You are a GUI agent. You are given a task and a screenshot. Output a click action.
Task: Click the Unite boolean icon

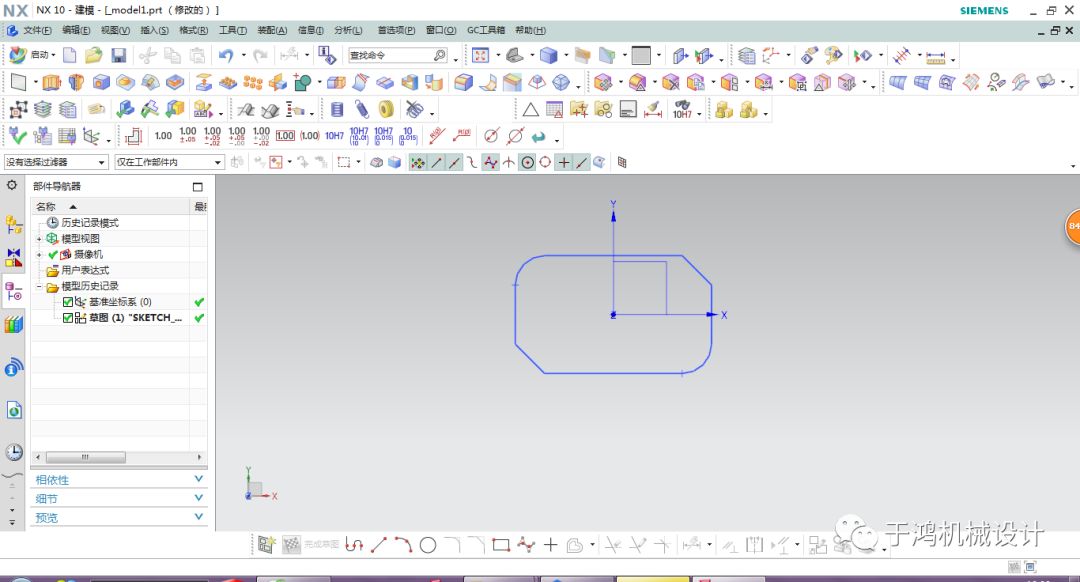pyautogui.click(x=302, y=83)
